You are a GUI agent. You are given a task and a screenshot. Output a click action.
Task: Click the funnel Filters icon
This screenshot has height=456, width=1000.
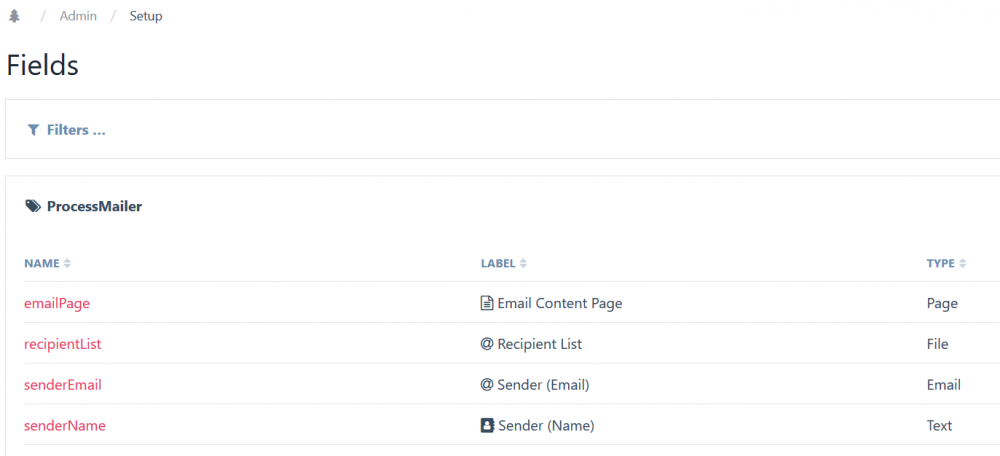point(33,130)
